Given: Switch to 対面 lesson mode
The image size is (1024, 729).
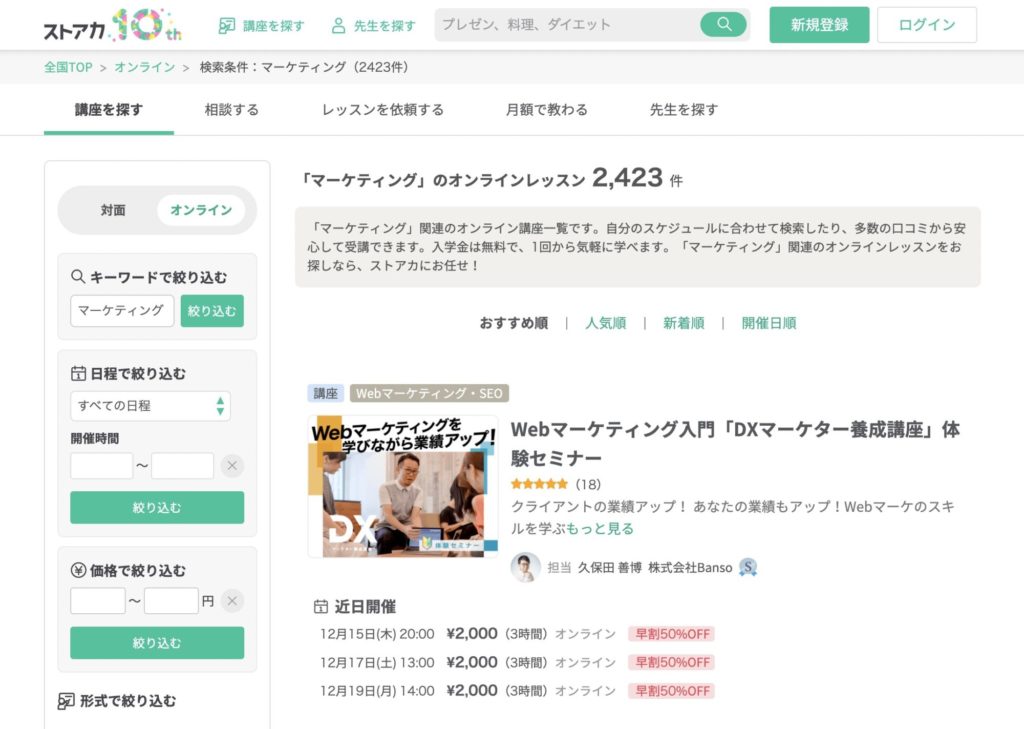Looking at the screenshot, I should (x=113, y=210).
